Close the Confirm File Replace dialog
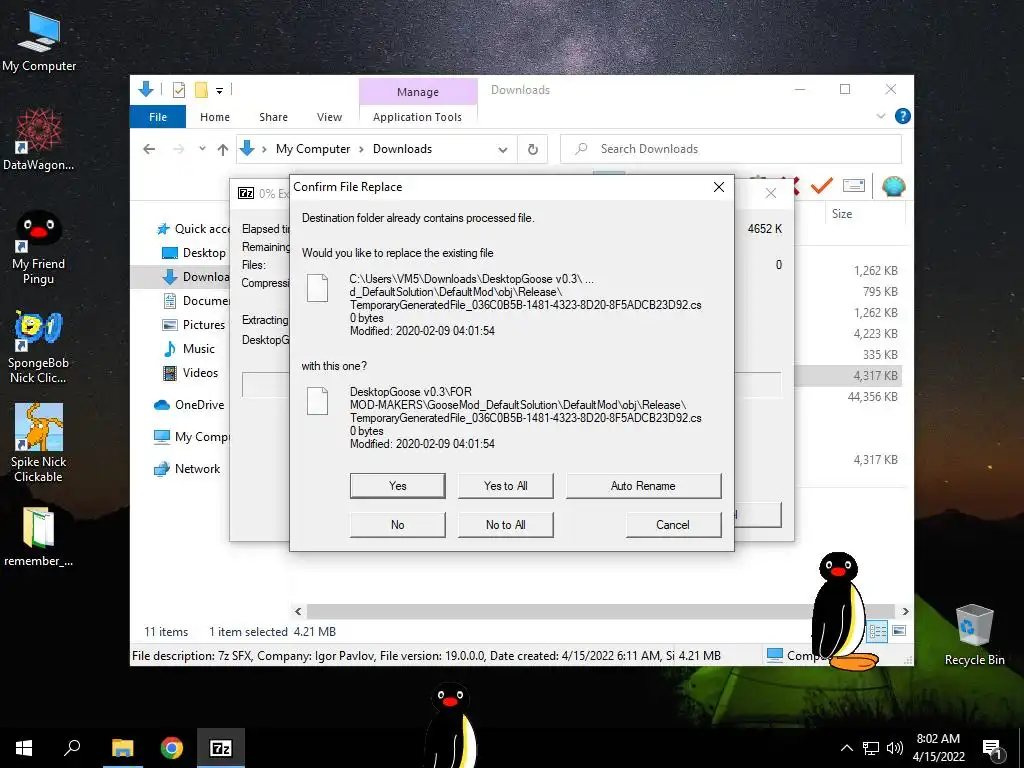 (x=719, y=187)
